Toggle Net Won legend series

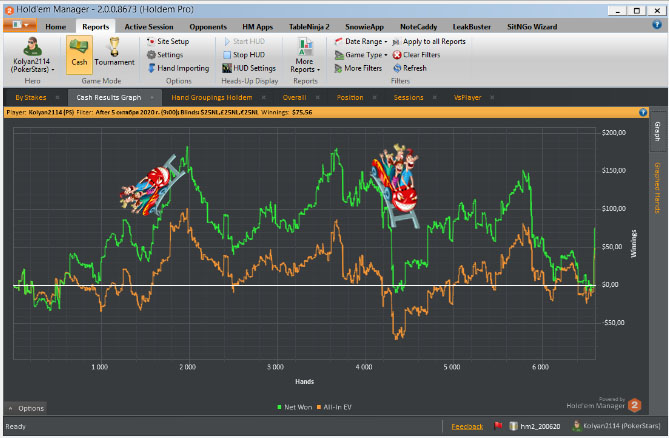(294, 407)
